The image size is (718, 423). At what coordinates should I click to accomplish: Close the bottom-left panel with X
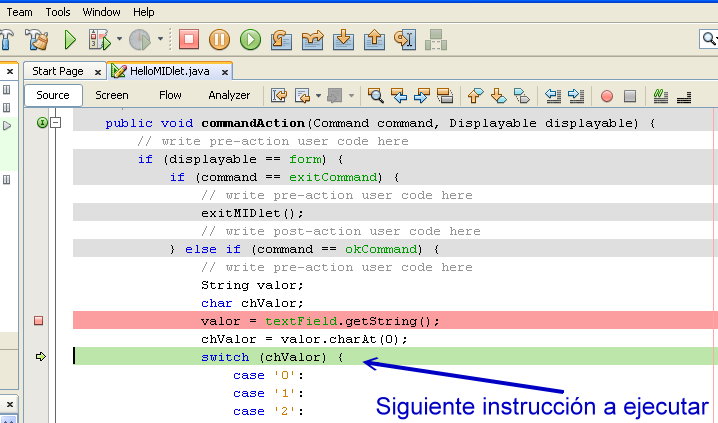click(10, 404)
